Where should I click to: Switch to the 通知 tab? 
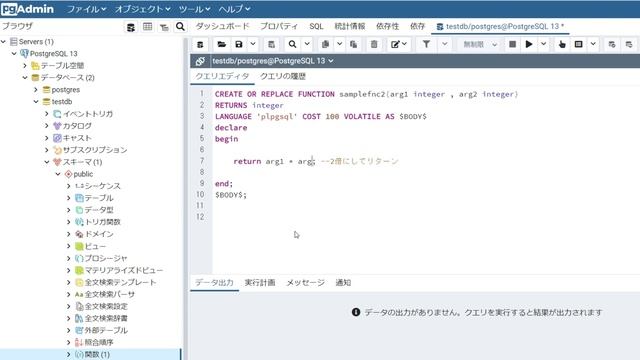[343, 282]
